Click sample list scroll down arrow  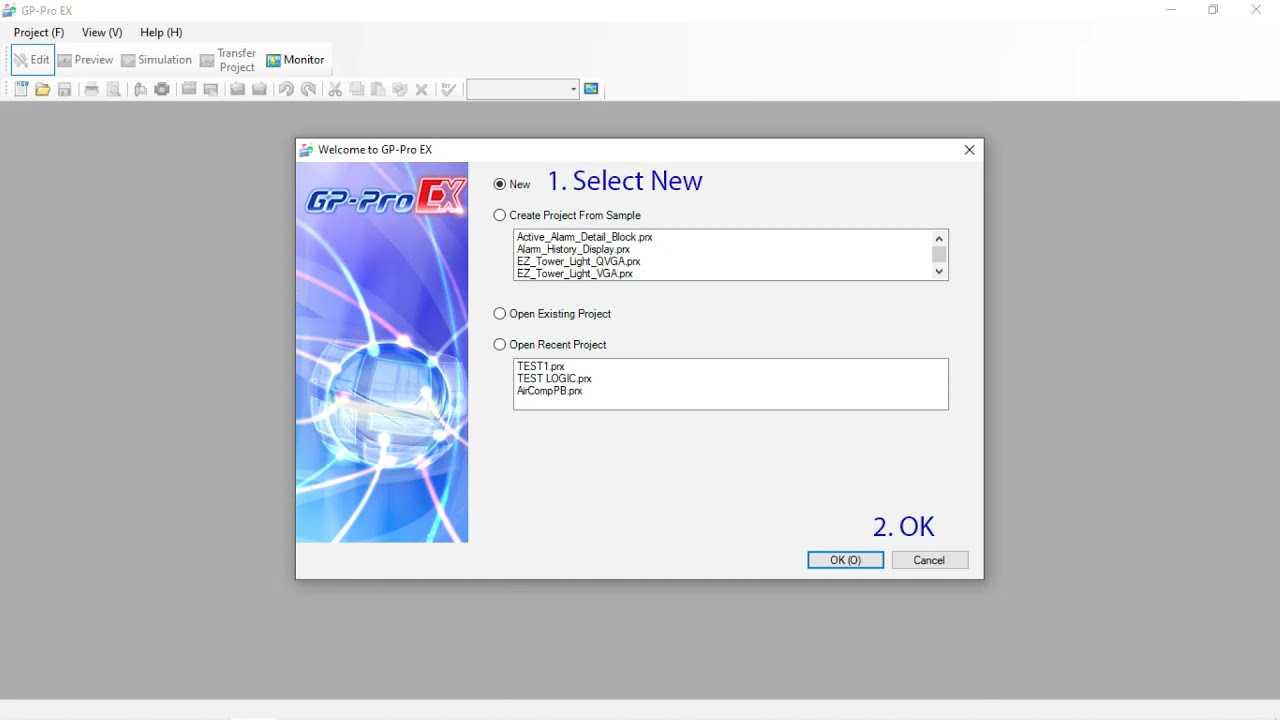(x=939, y=271)
